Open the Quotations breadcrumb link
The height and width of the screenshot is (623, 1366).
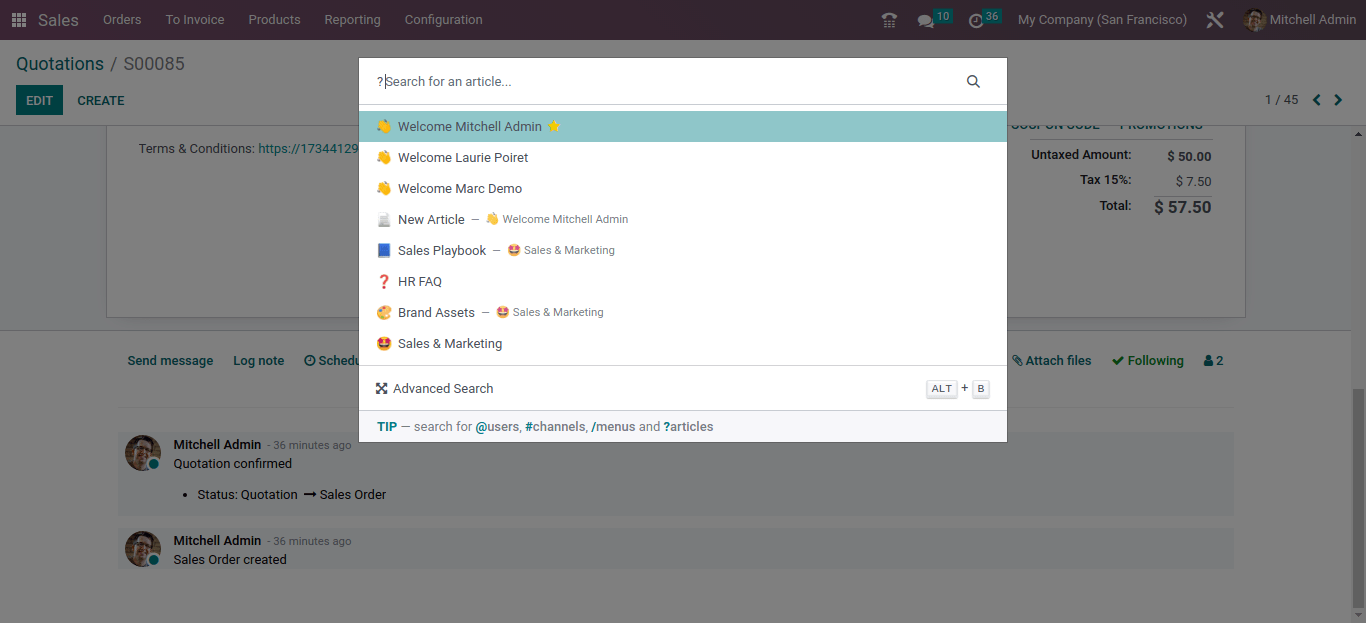pyautogui.click(x=60, y=64)
